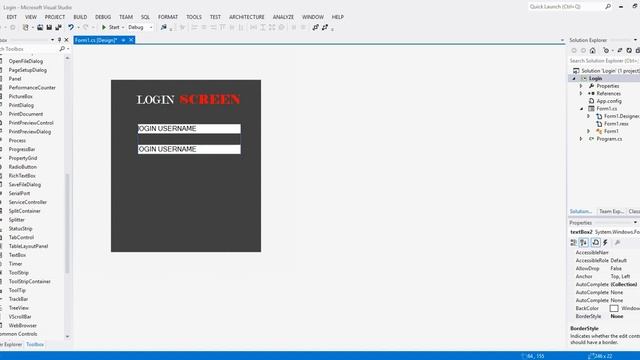Collapse the Login project node
Viewport: 640px width, 360px height.
[x=574, y=78]
